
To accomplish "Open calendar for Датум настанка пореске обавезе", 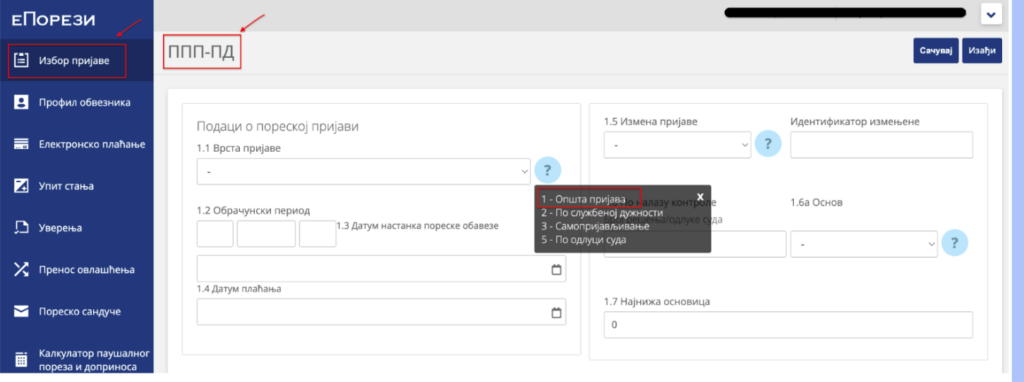I will [556, 269].
